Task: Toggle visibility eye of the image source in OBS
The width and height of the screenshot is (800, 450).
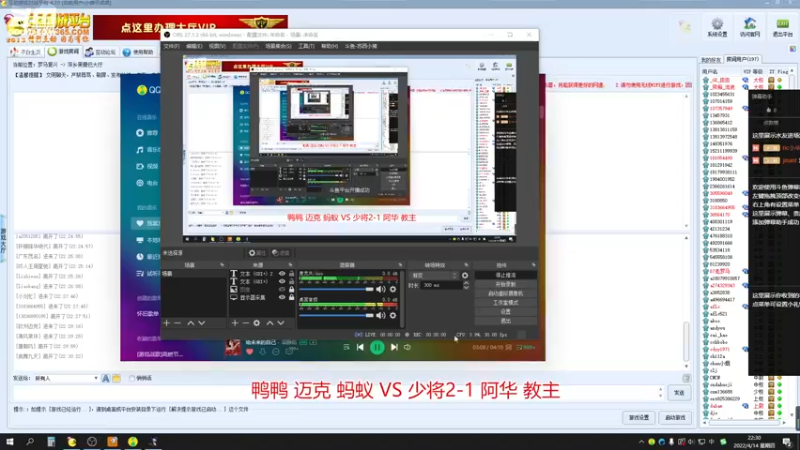Action: click(282, 289)
